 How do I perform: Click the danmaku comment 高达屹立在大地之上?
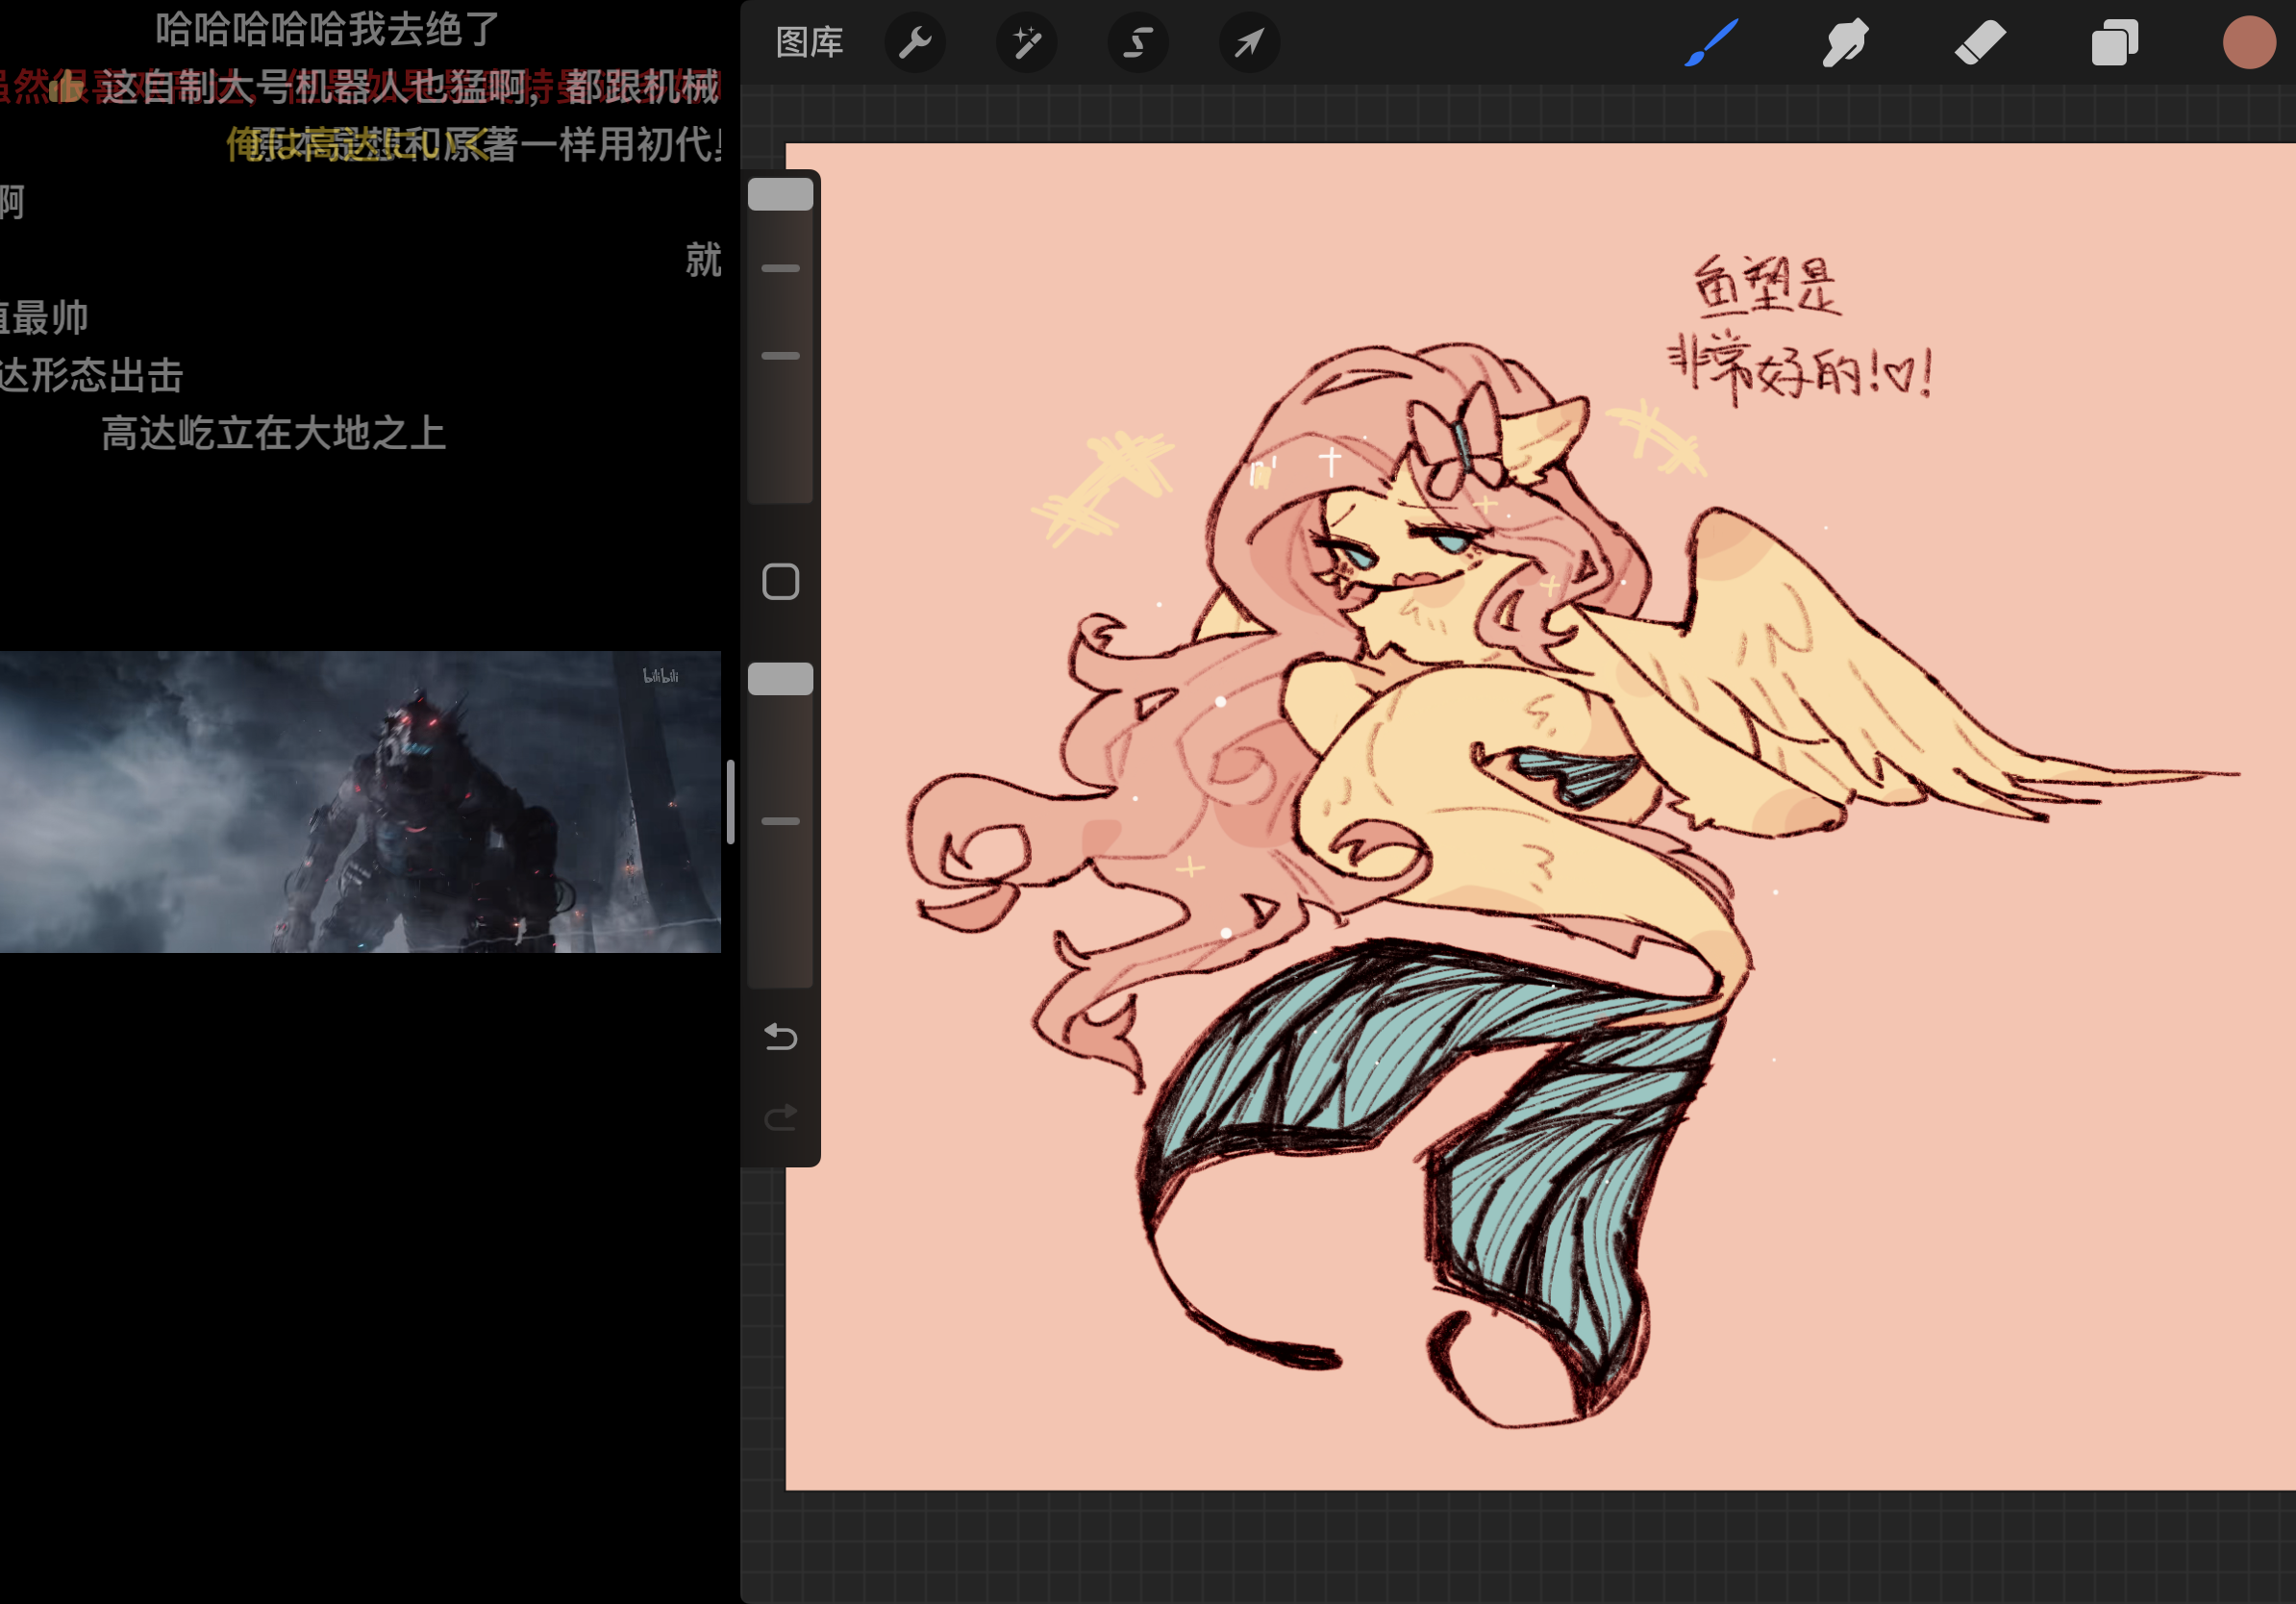273,433
